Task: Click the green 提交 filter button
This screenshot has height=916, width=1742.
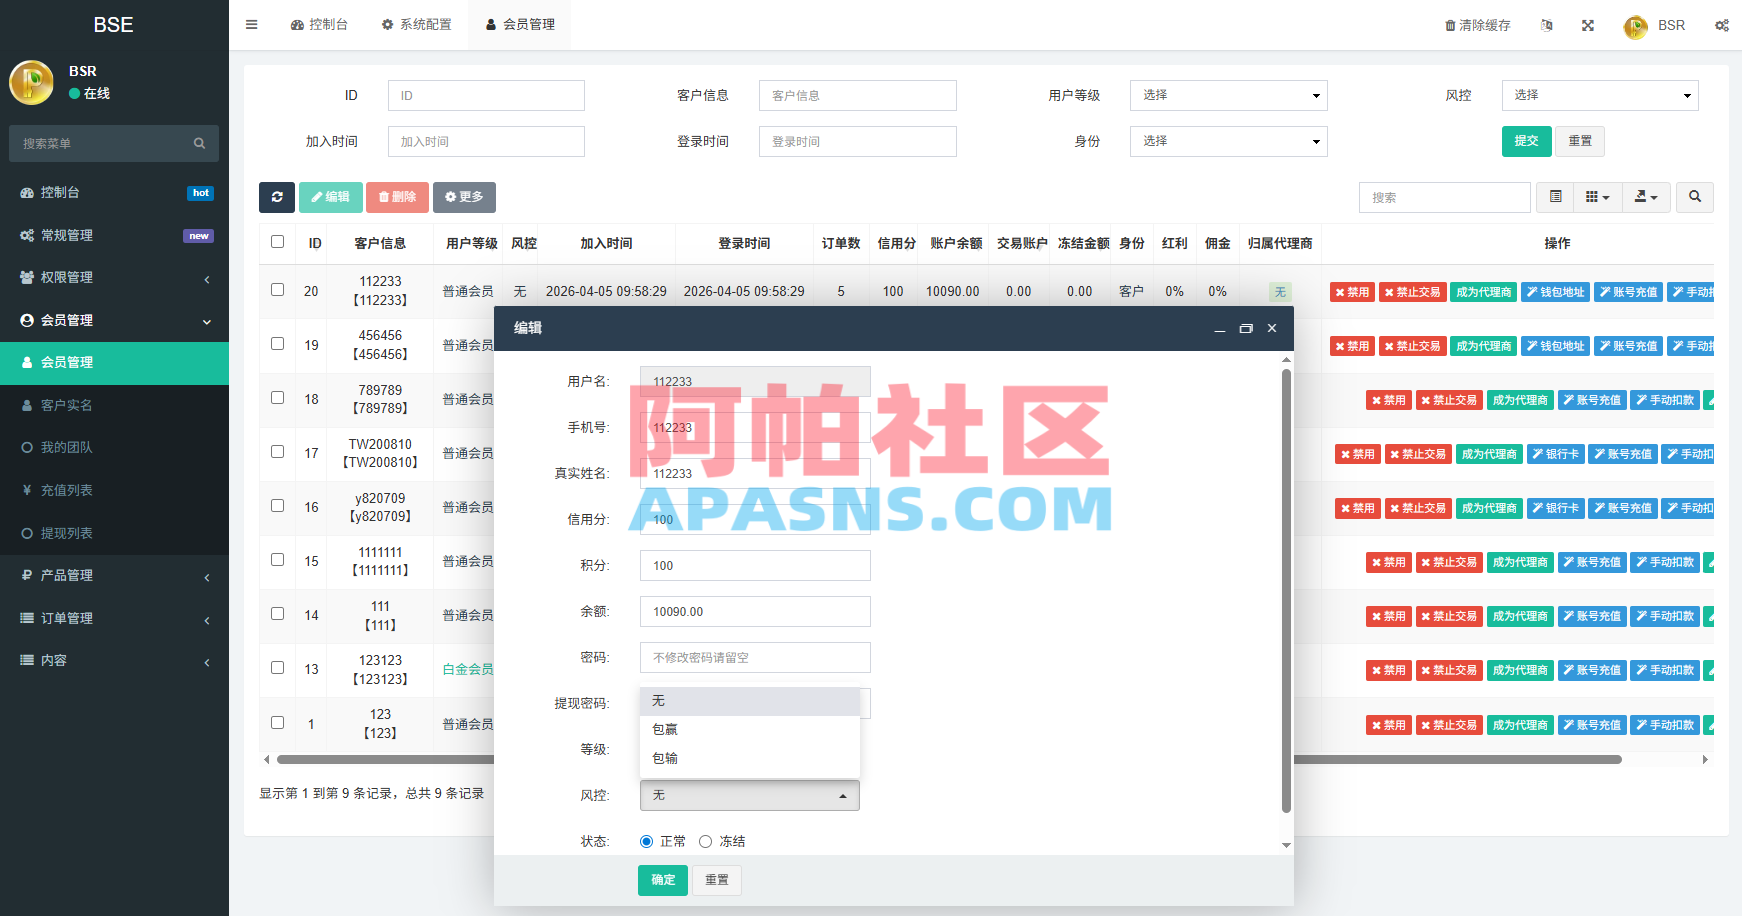Action: 1526,141
